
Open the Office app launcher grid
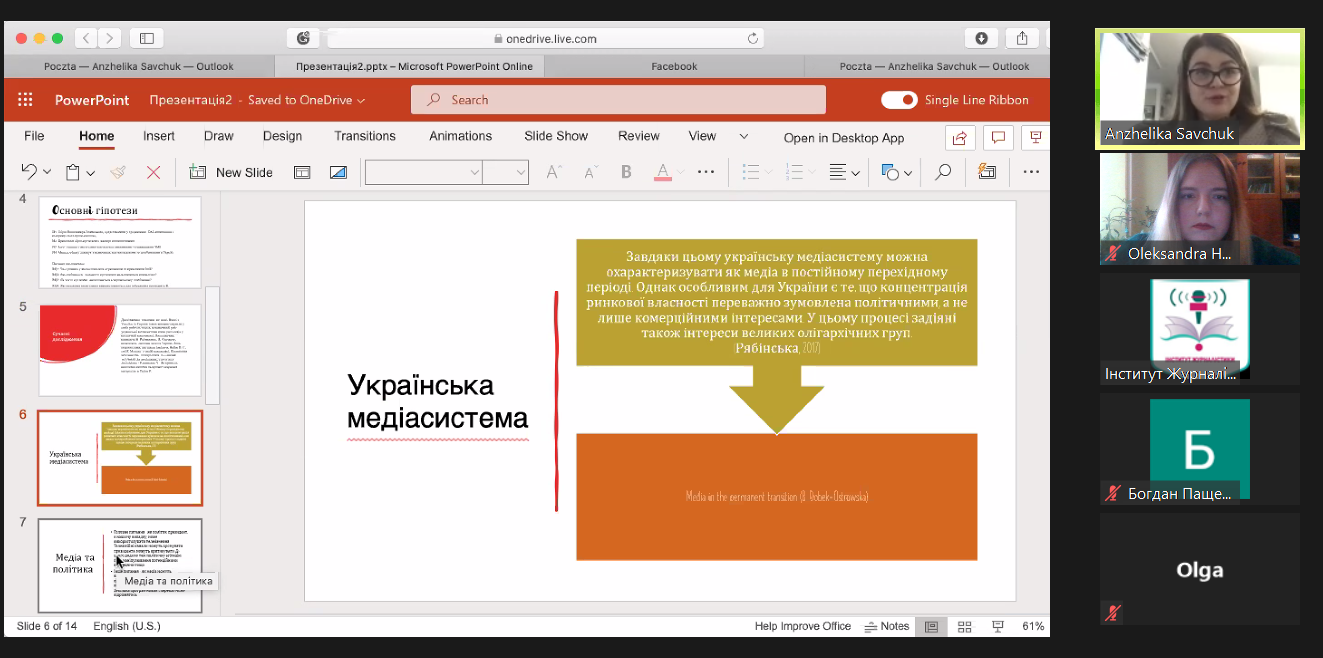point(25,100)
